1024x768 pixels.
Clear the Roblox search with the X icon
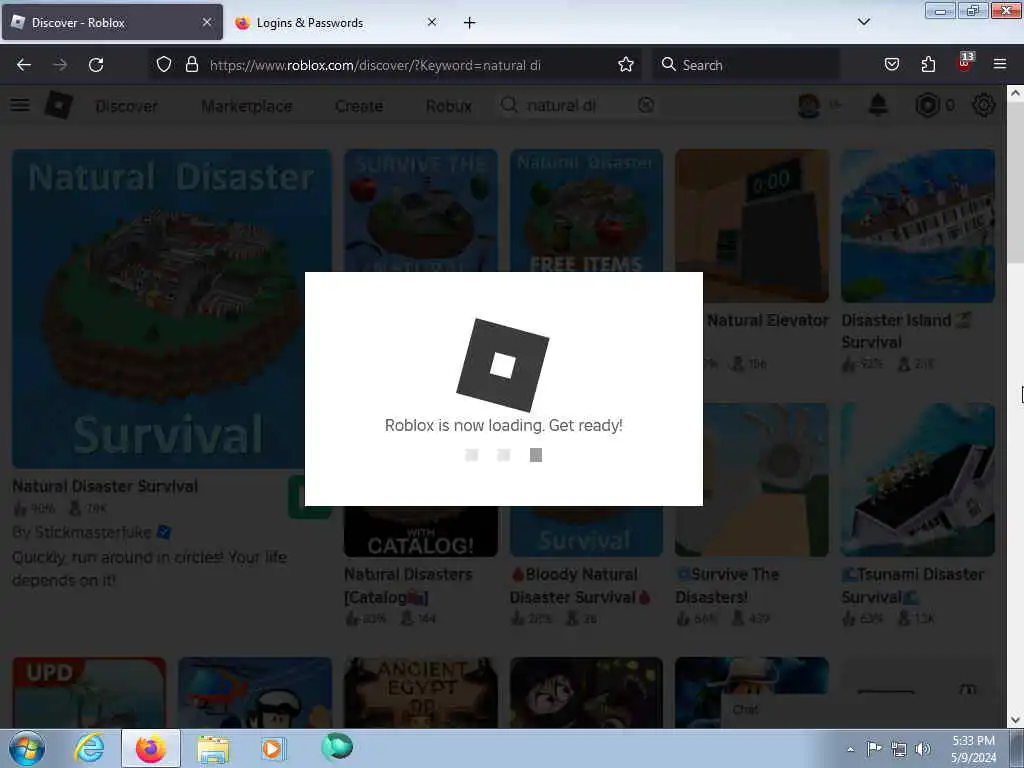pyautogui.click(x=646, y=105)
